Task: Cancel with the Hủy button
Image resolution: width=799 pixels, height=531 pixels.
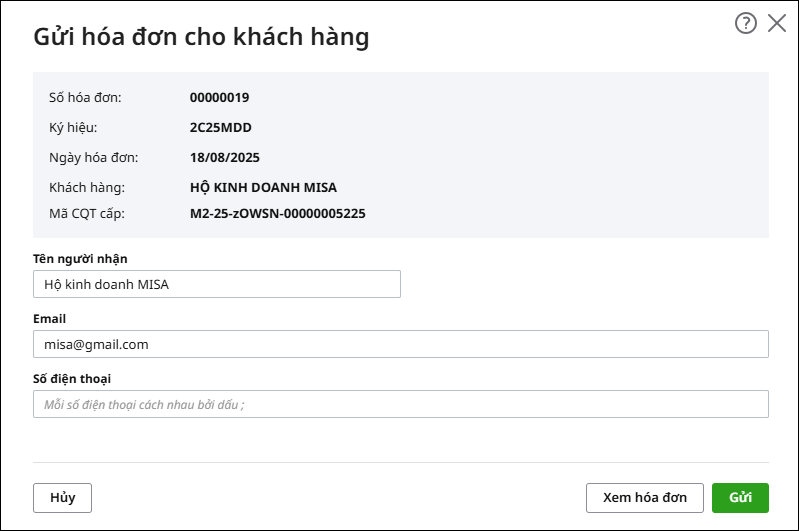Action: pyautogui.click(x=62, y=497)
